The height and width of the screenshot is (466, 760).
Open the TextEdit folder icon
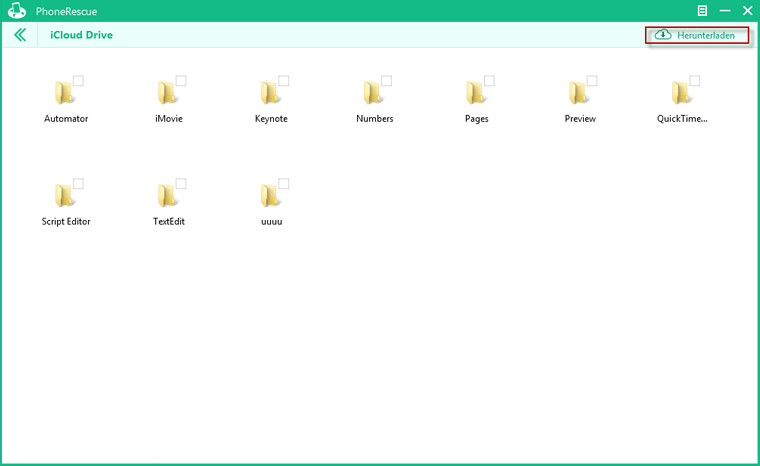(x=167, y=195)
